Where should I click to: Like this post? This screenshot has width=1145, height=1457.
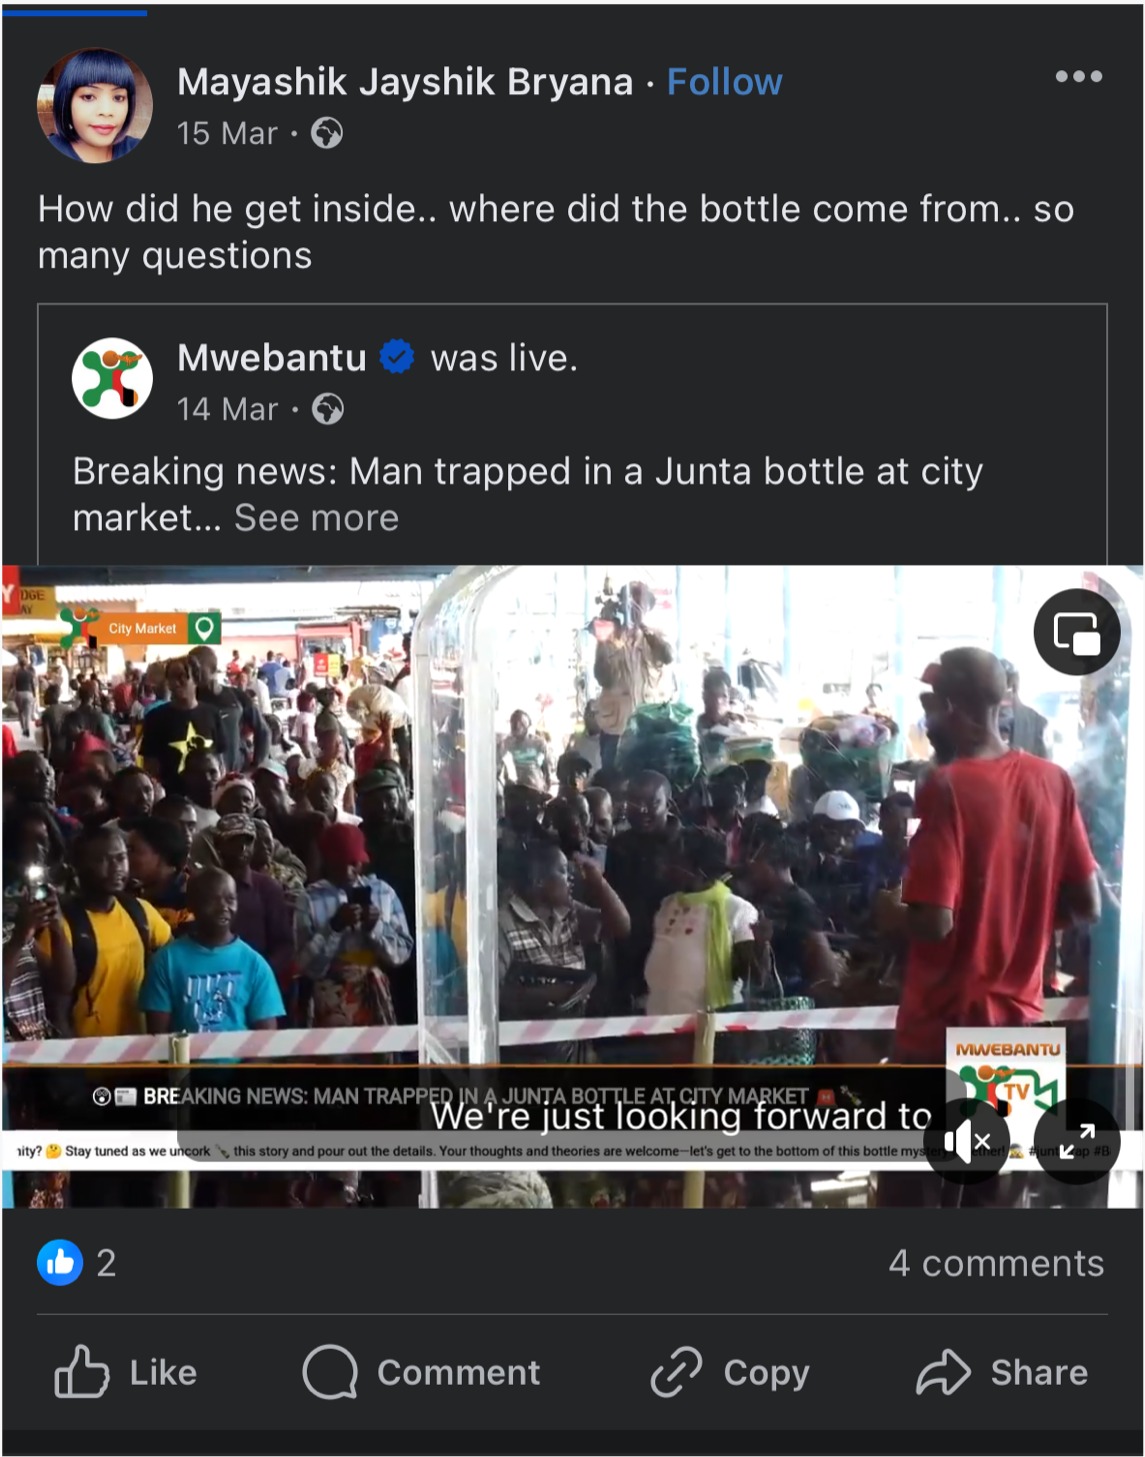[126, 1372]
